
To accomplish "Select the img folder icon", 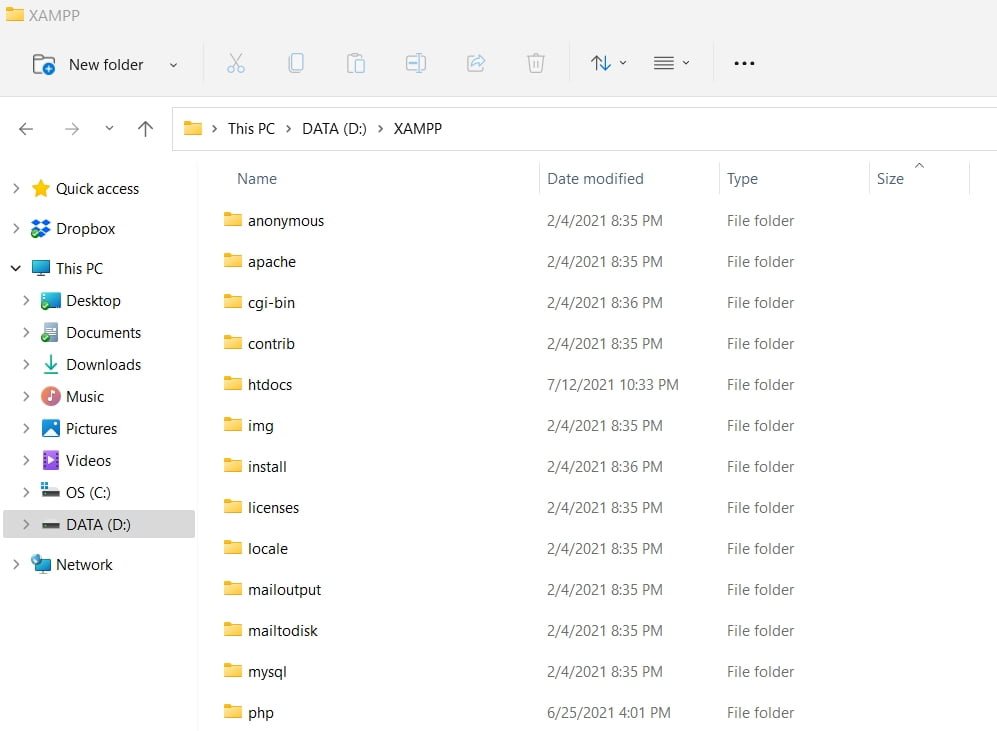I will 233,425.
